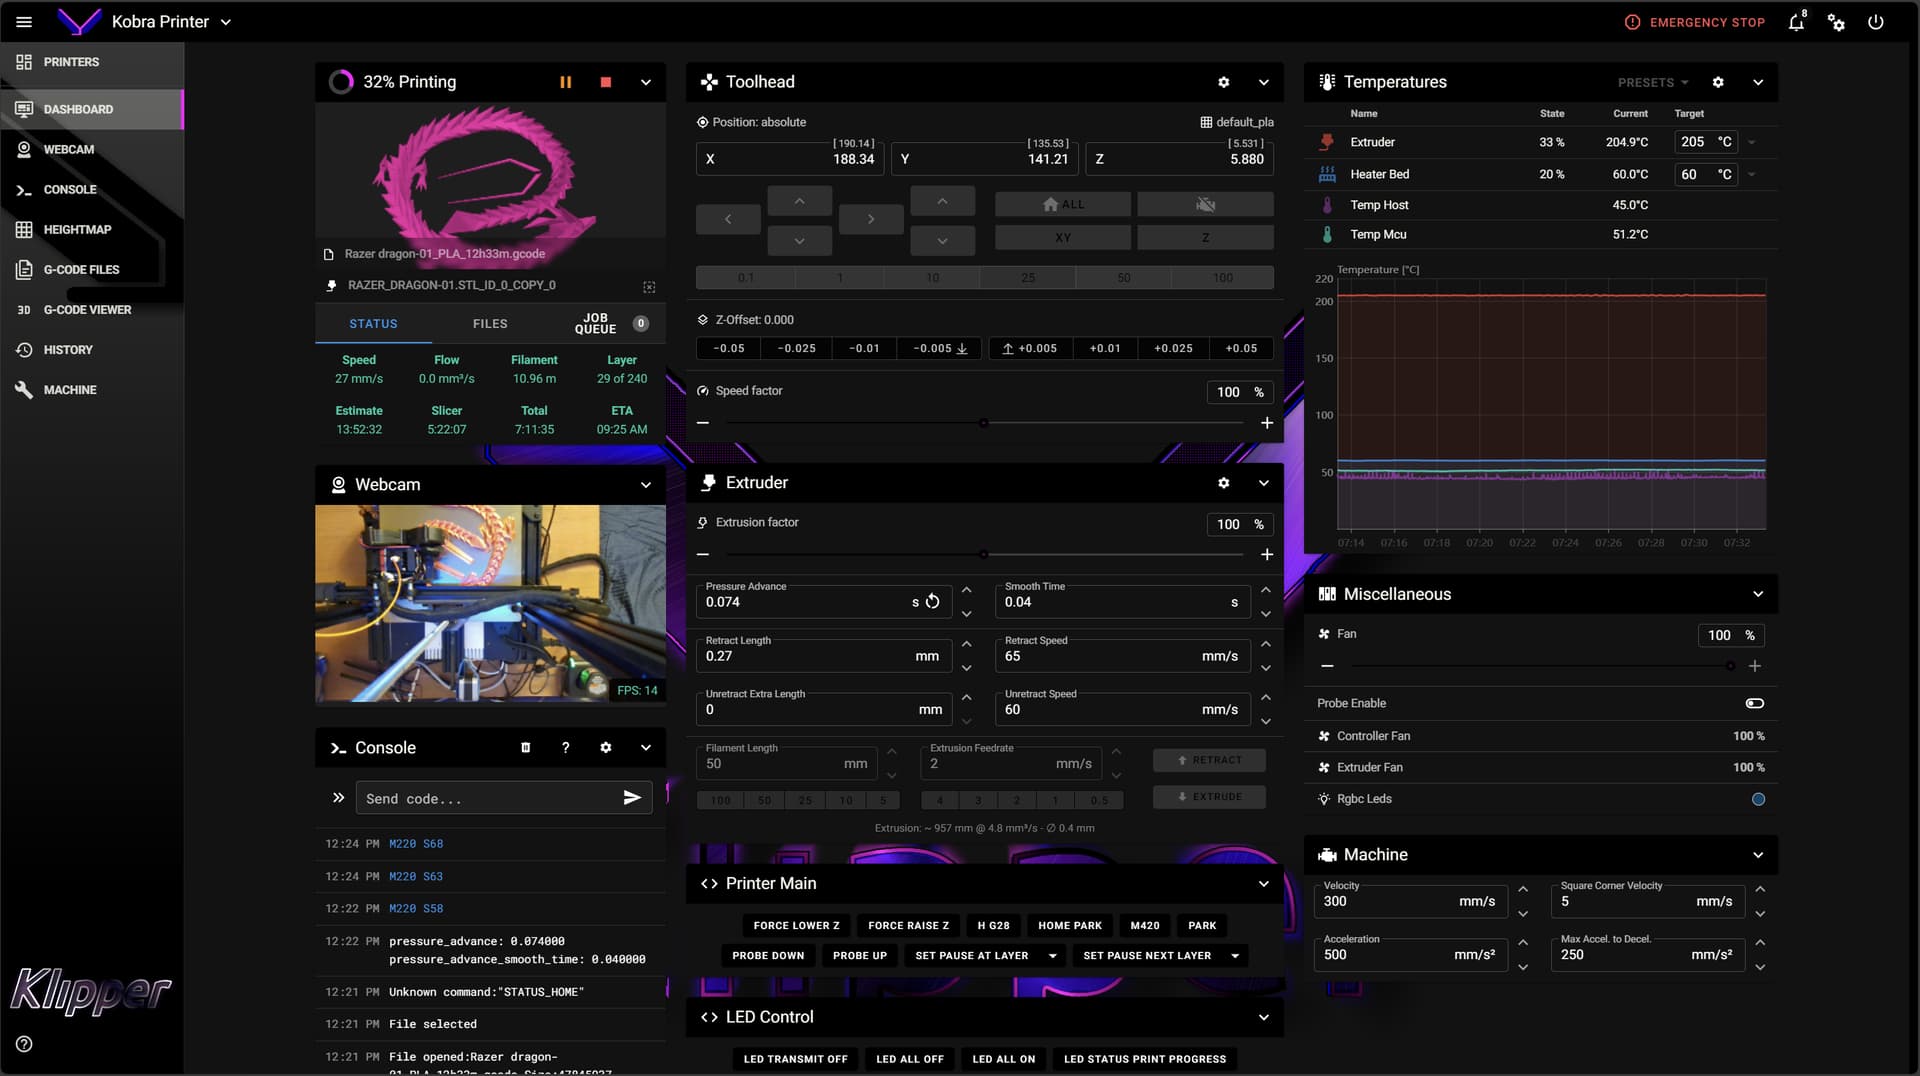Viewport: 1920px width, 1076px height.
Task: Increase fan speed with plus icon
Action: (1755, 666)
